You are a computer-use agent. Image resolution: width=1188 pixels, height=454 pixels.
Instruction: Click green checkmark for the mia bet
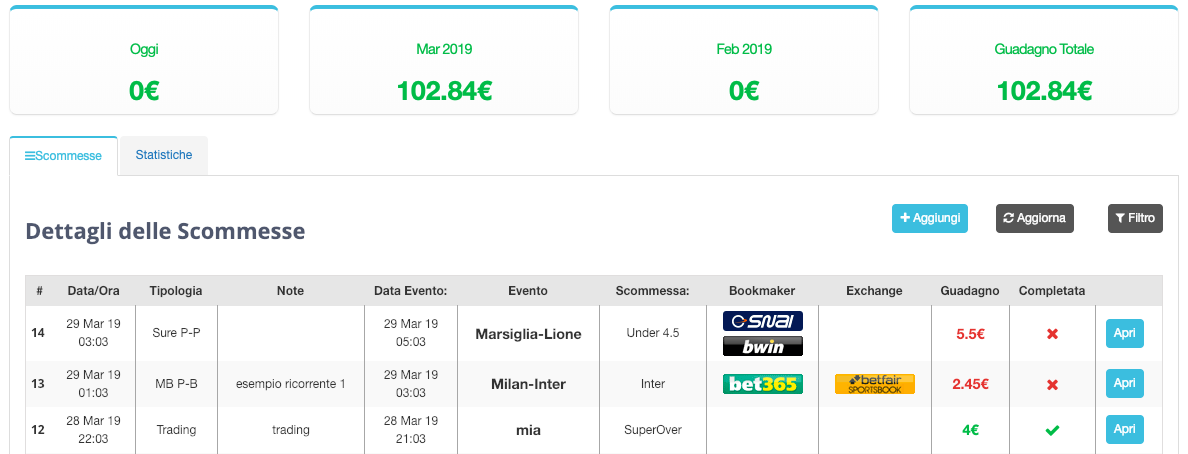click(x=1052, y=430)
